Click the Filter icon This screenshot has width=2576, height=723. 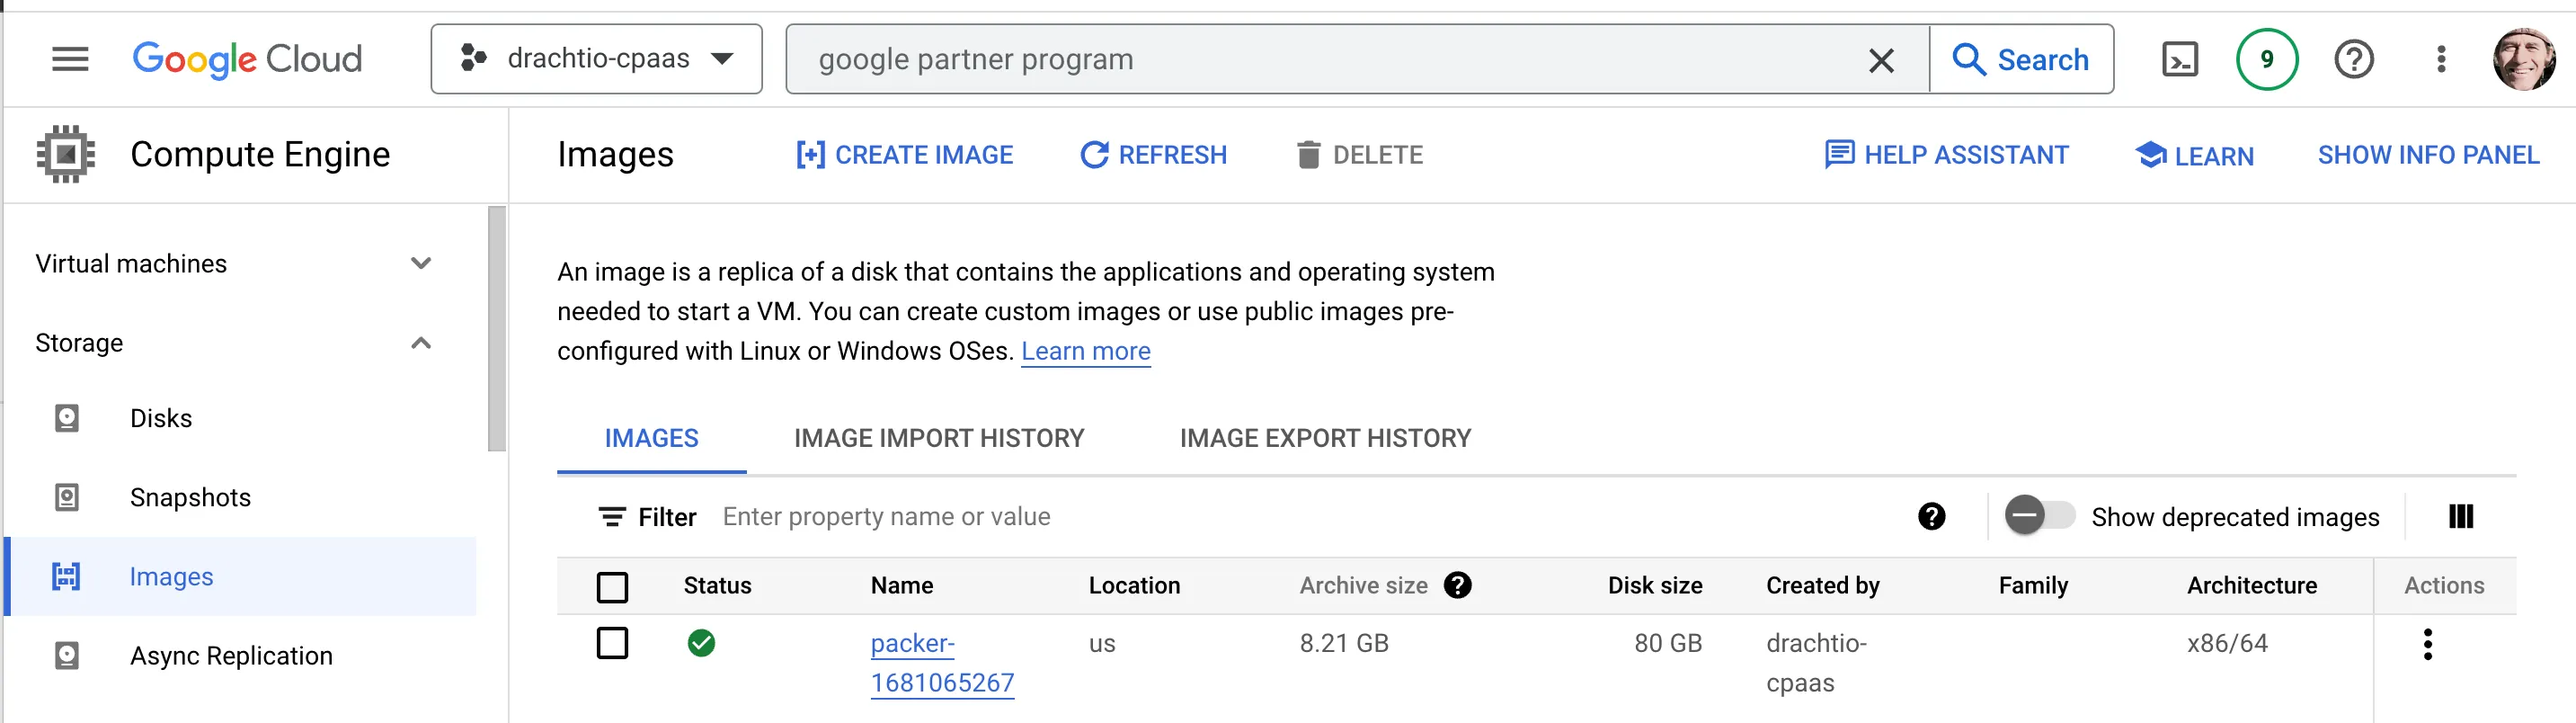point(612,517)
